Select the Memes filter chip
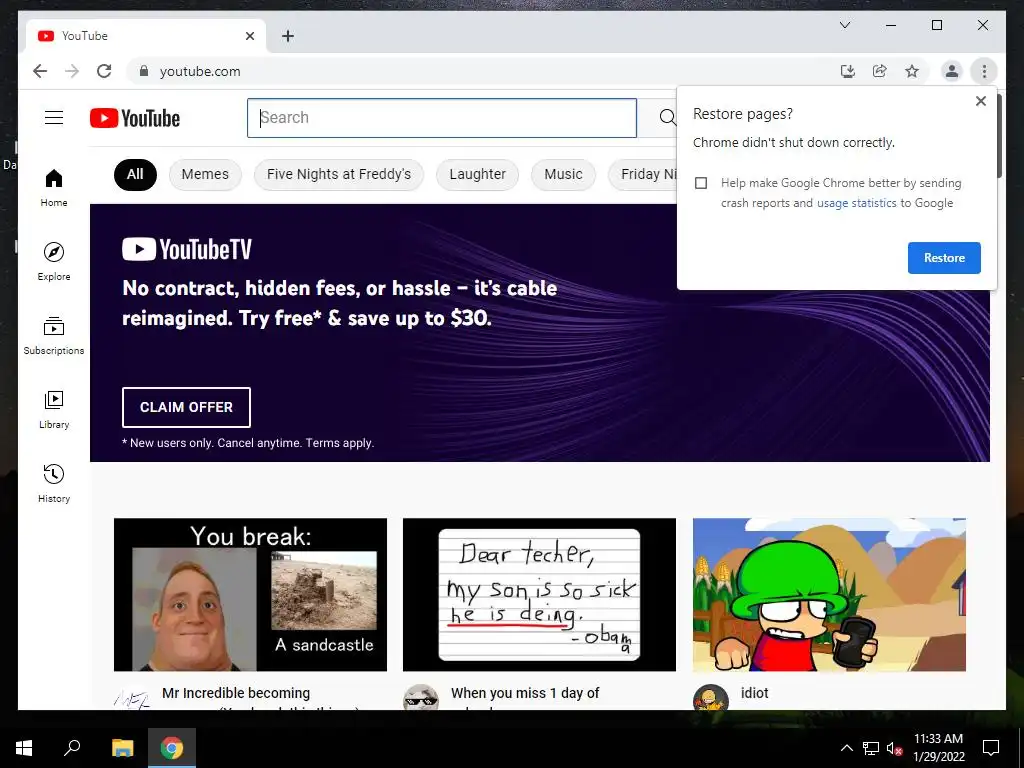The height and width of the screenshot is (768, 1024). coord(205,174)
